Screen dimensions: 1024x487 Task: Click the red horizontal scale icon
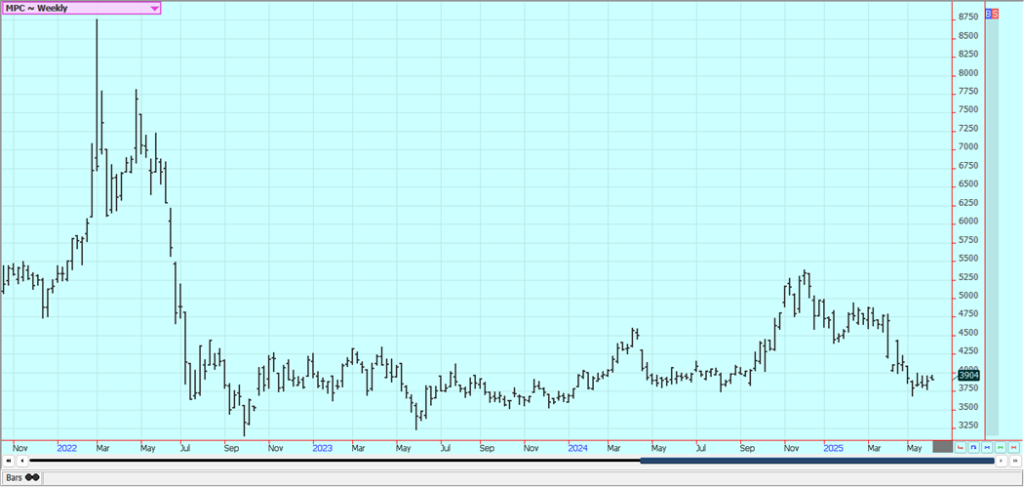click(x=1013, y=447)
